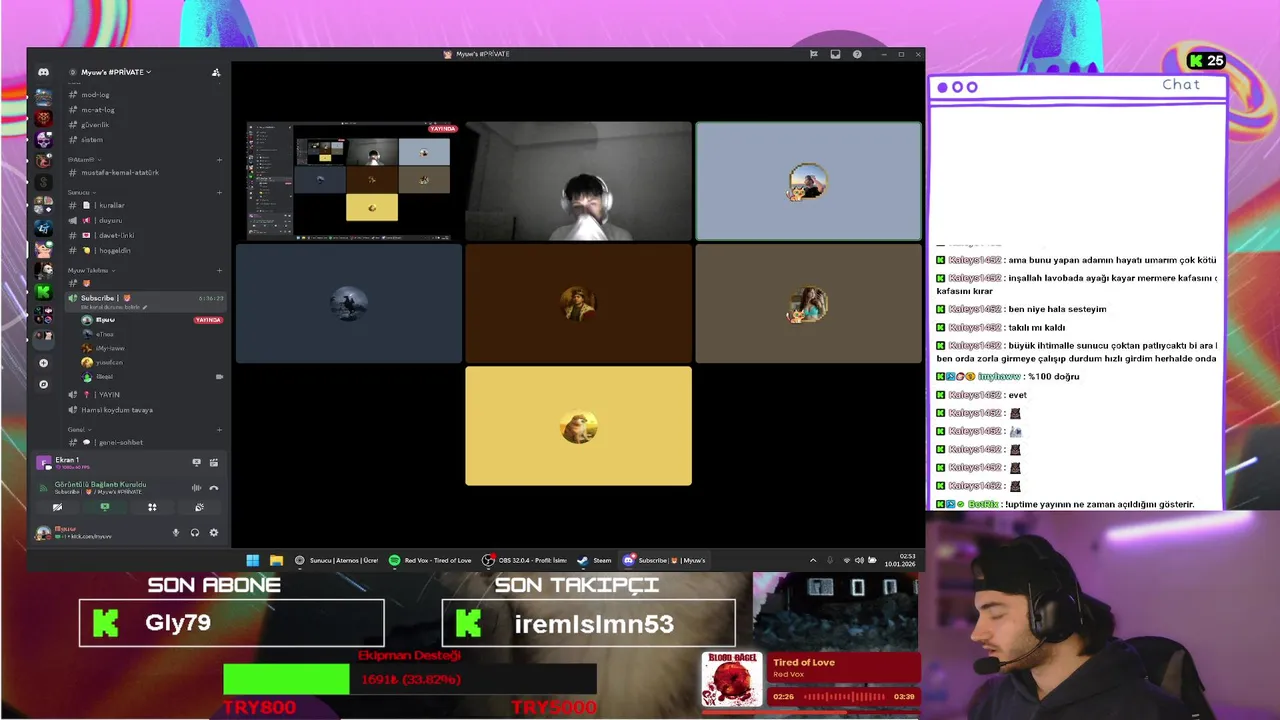The width and height of the screenshot is (1280, 720).
Task: Open Sunucu | Aternos browser taskbar item
Action: coord(336,560)
